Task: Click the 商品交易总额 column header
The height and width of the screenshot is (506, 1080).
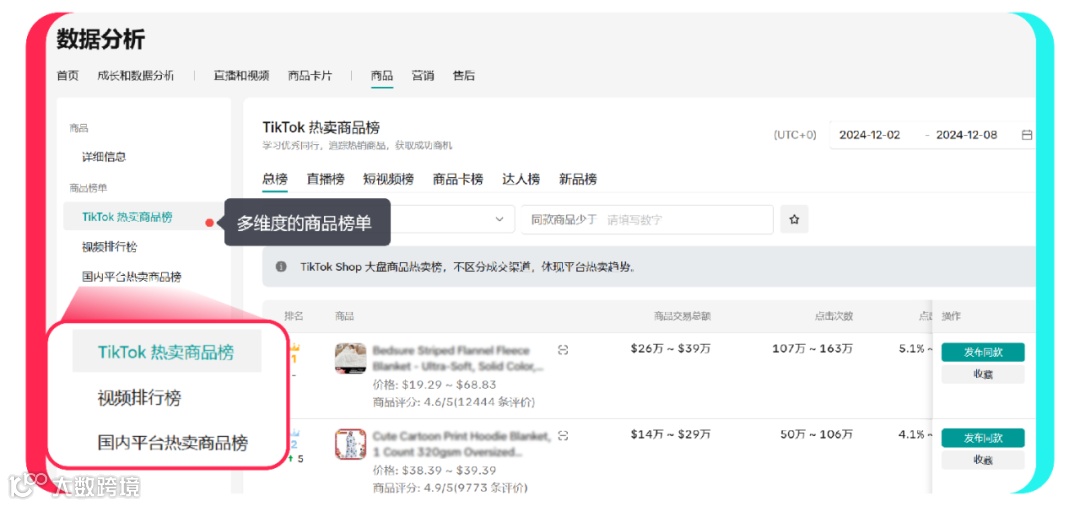Action: [682, 317]
